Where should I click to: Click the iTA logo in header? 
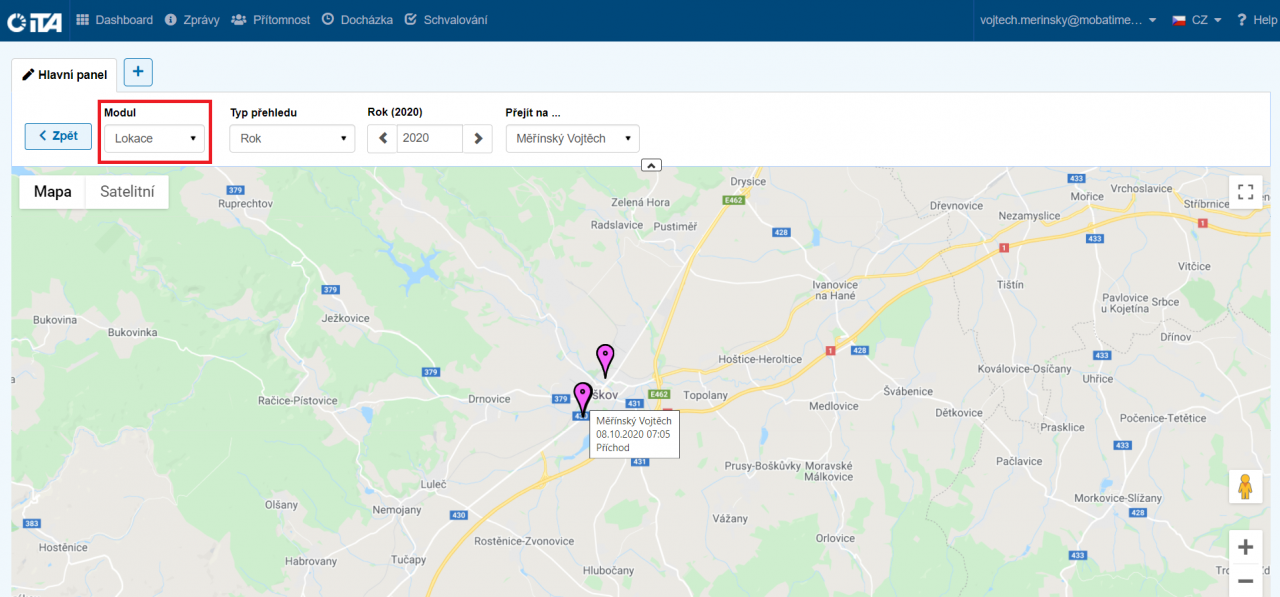34,20
